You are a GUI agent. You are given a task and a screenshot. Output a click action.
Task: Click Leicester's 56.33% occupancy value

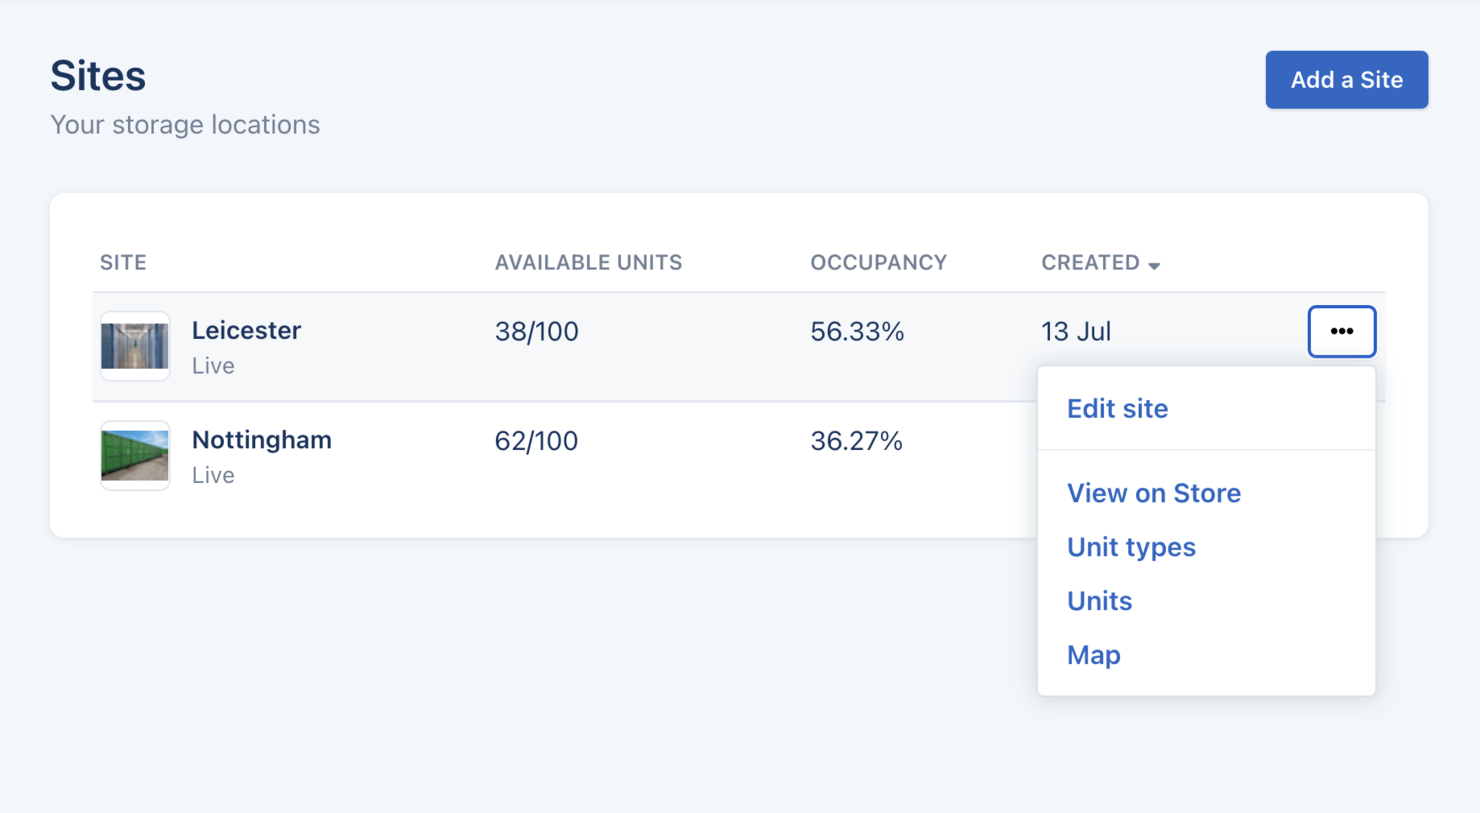coord(857,332)
